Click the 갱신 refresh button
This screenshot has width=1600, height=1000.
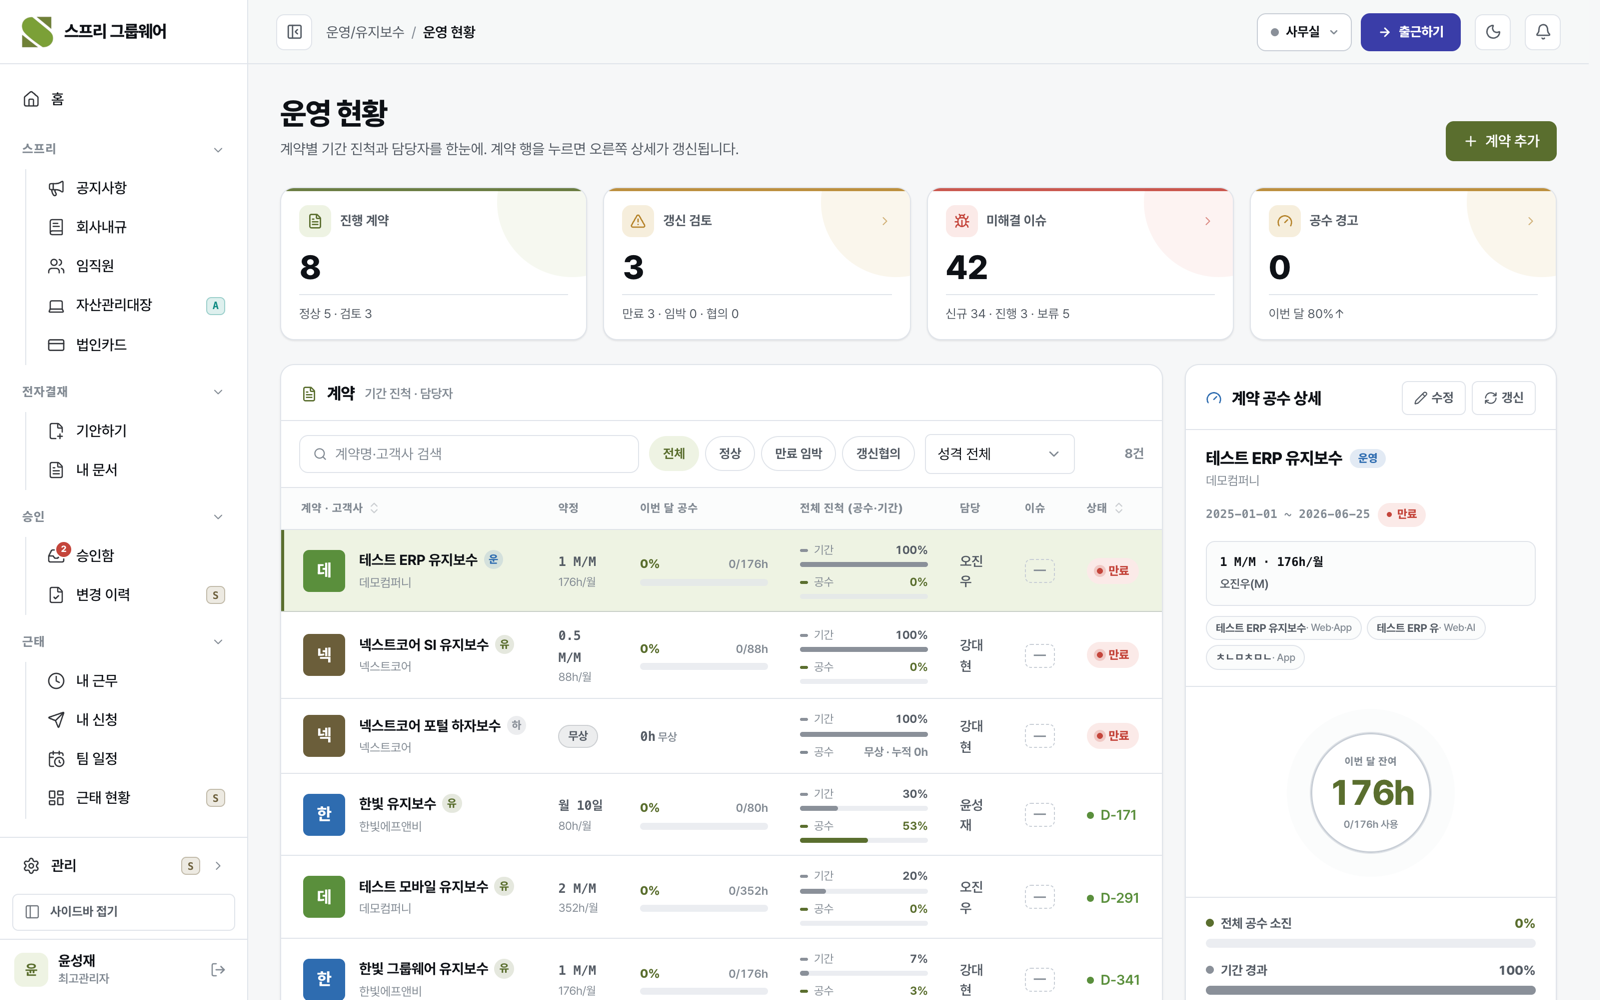(1503, 398)
